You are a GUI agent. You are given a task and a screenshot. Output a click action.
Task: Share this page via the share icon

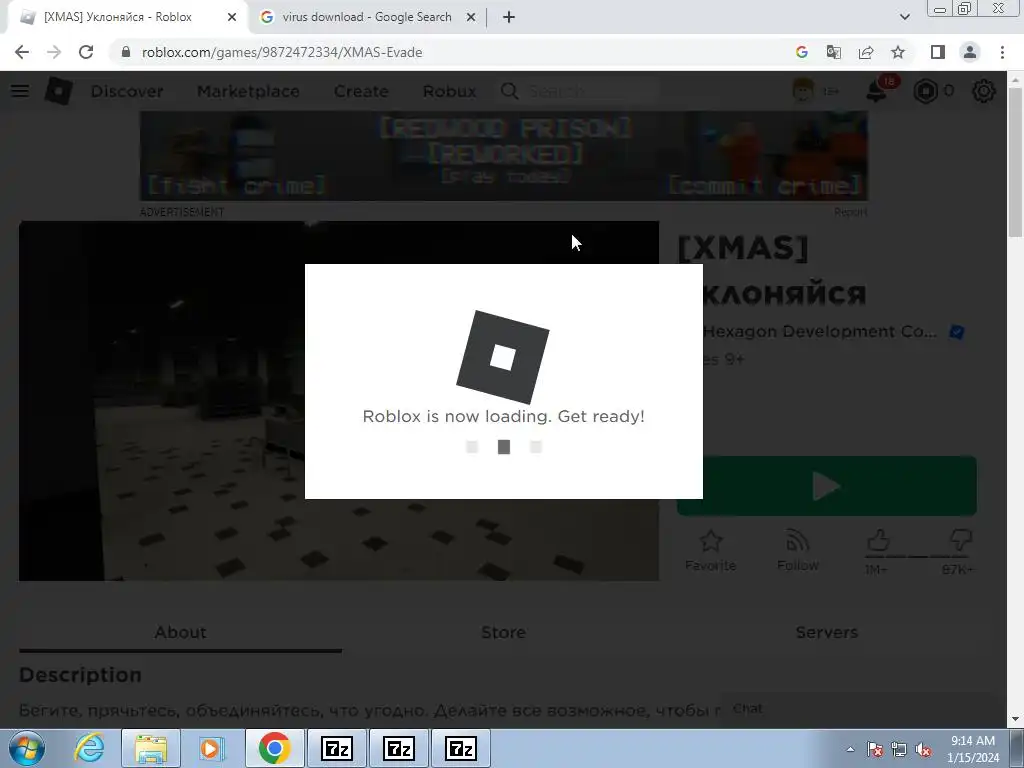[x=866, y=52]
